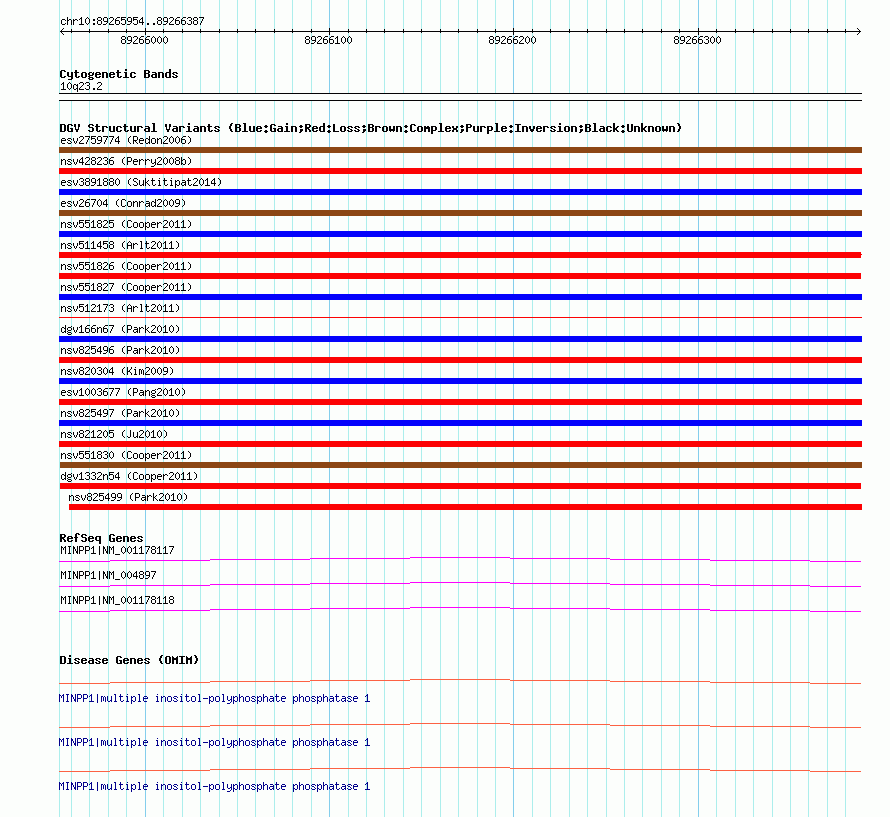Image resolution: width=890 pixels, height=817 pixels.
Task: Click the brown bar under esv26704 (Conrad2009)
Action: [x=460, y=213]
